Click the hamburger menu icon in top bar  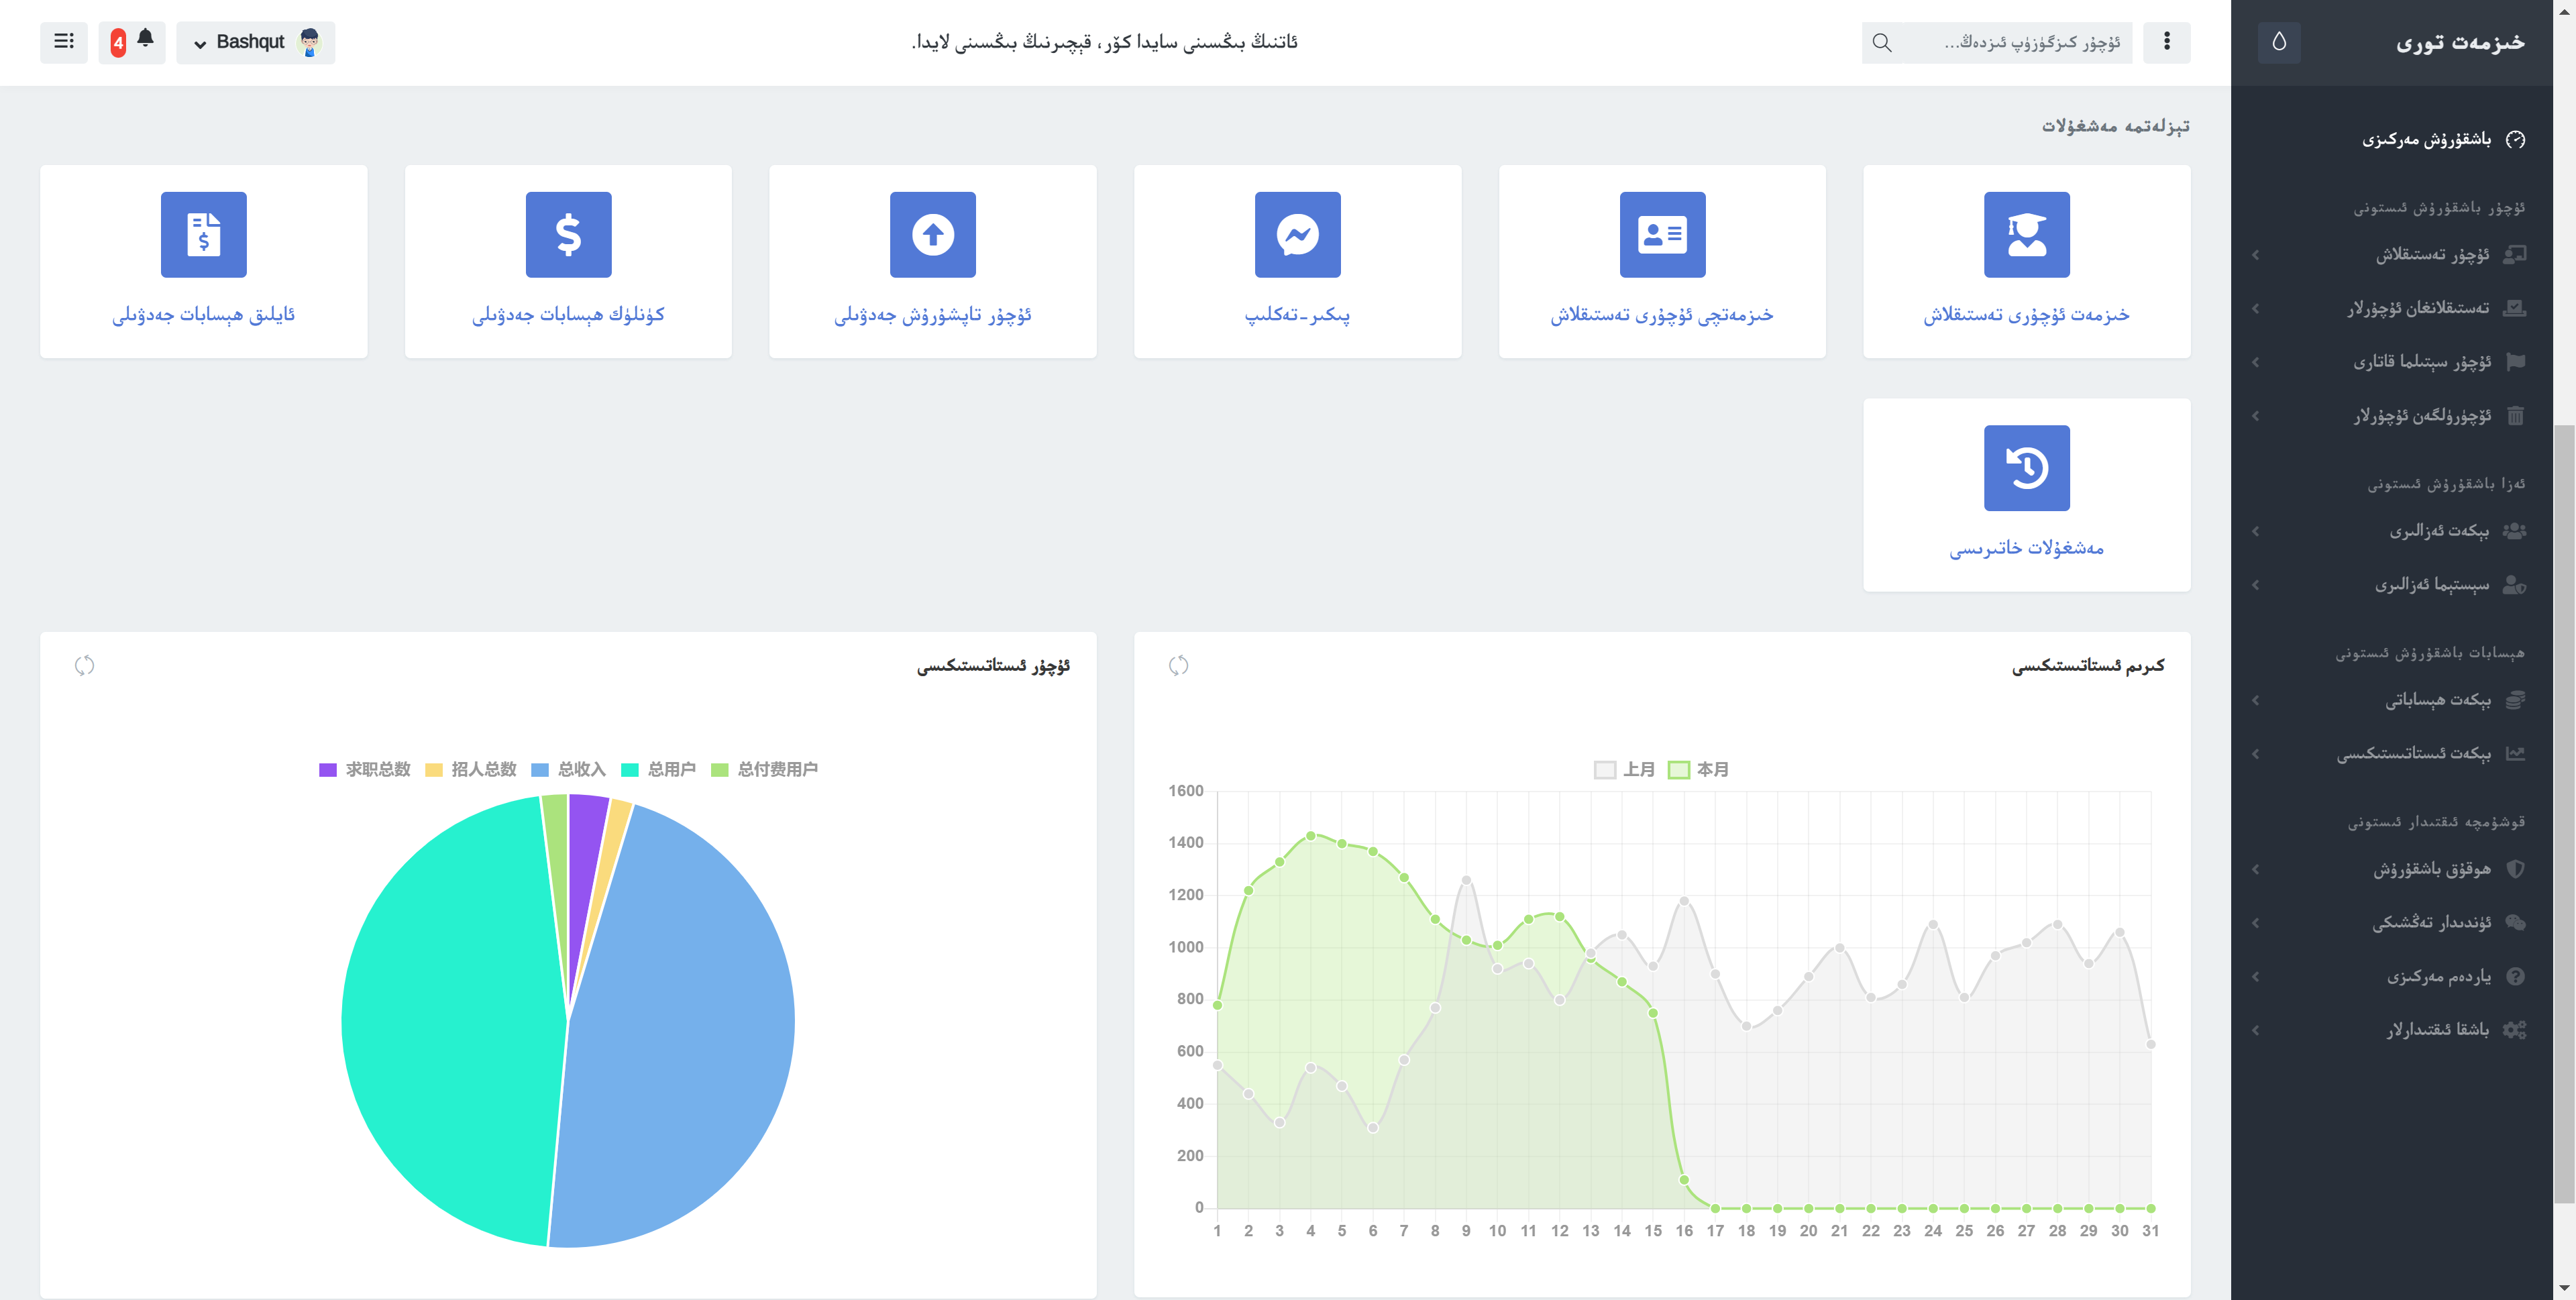pos(64,42)
